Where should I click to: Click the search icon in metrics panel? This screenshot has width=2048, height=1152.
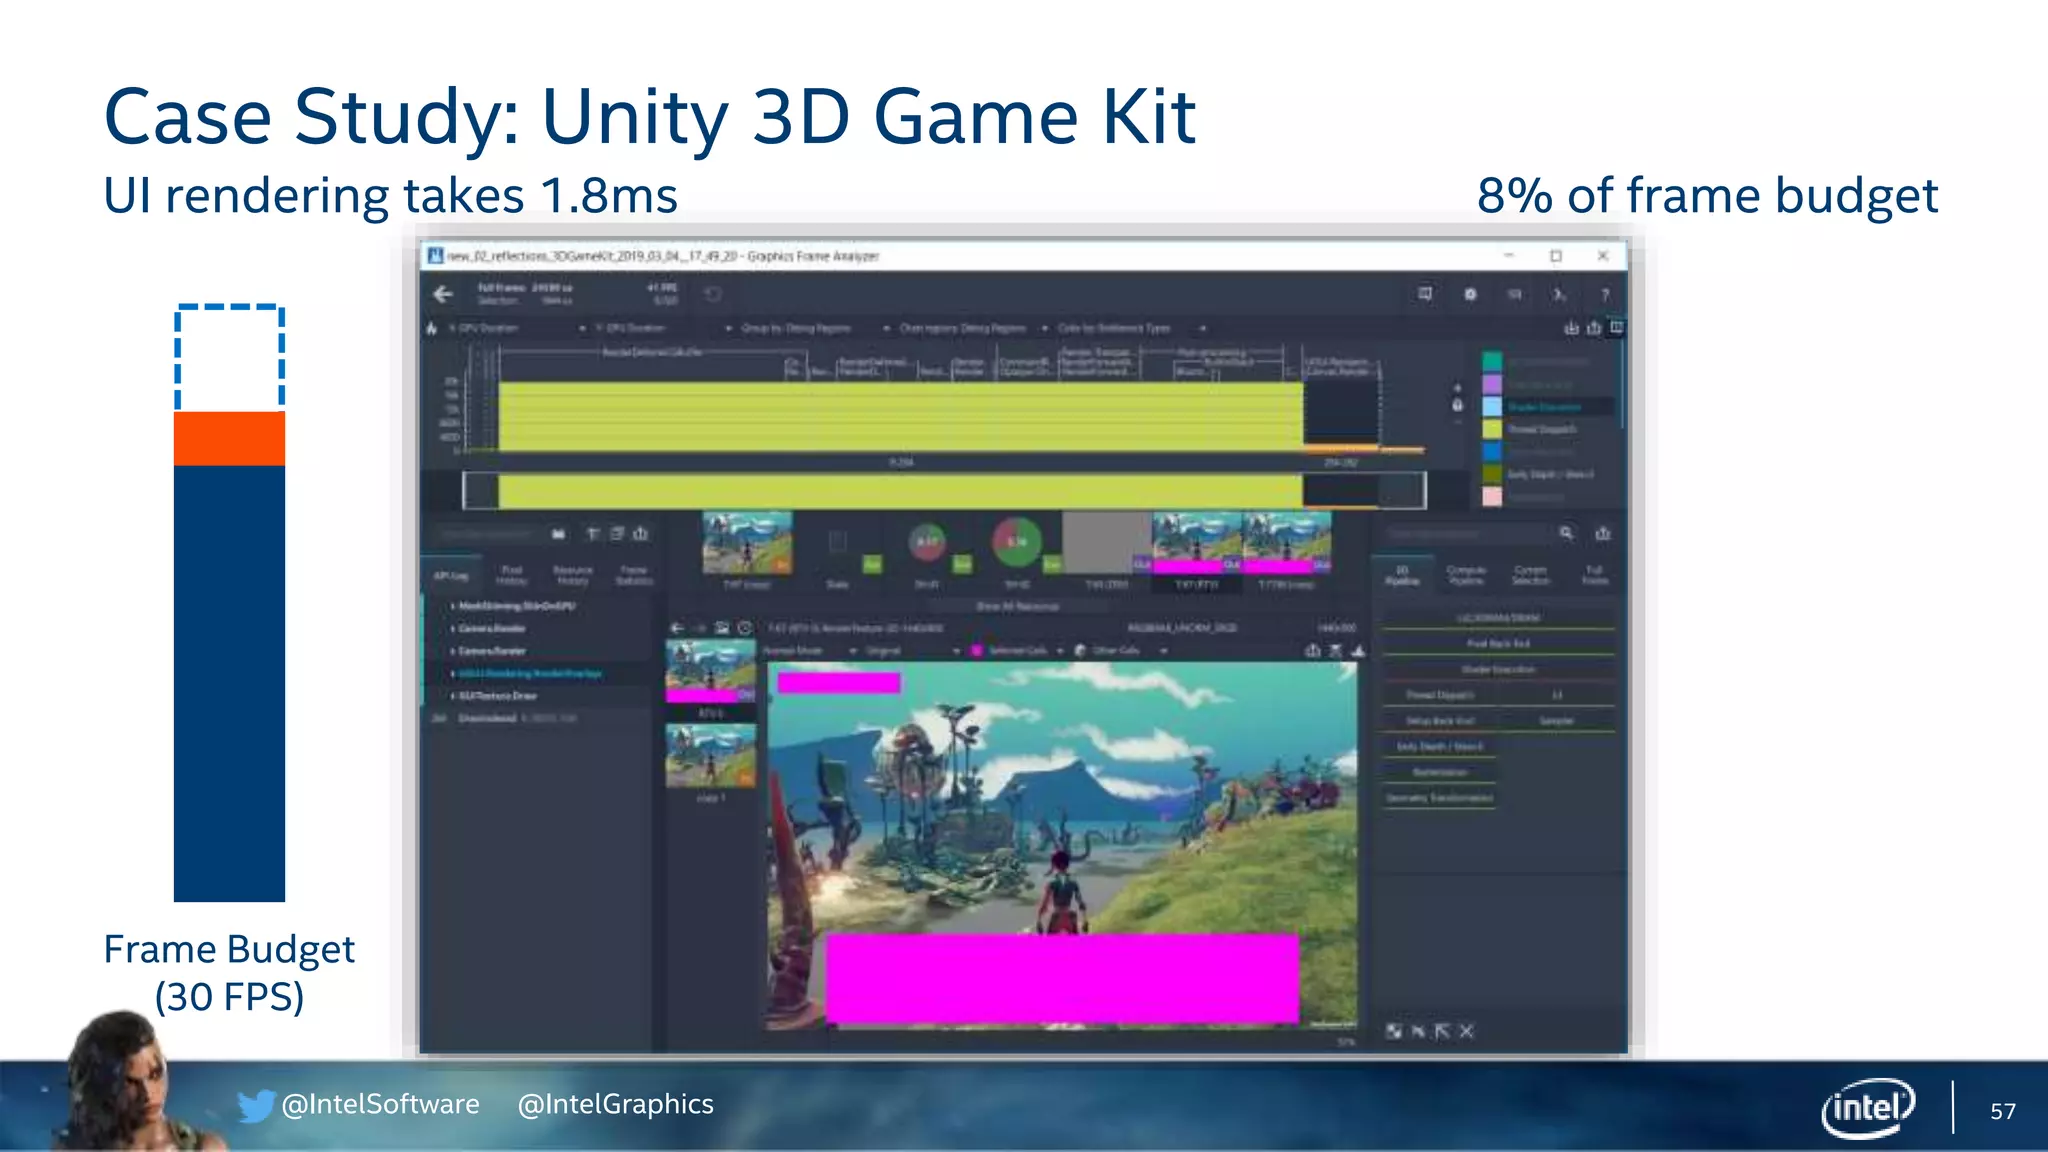click(x=1566, y=534)
